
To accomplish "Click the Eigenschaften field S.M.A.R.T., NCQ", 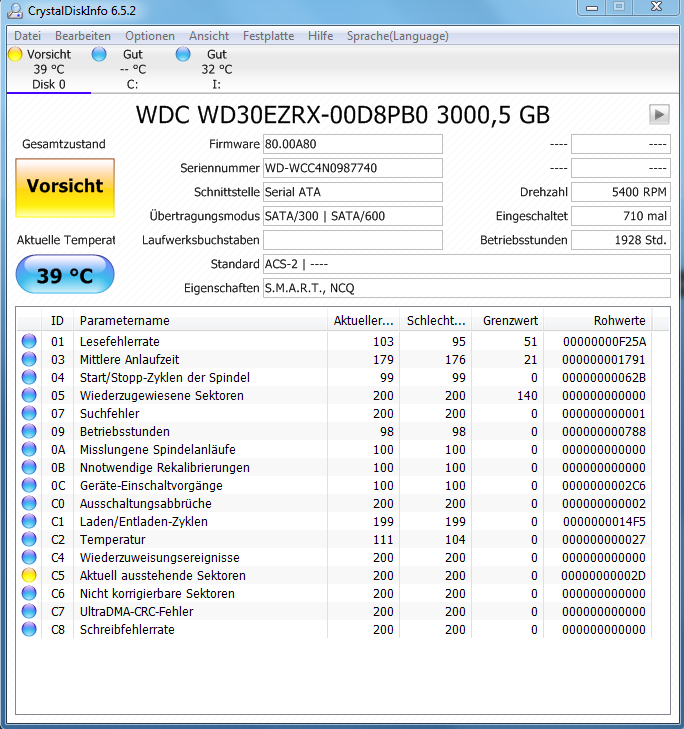I will tap(467, 288).
